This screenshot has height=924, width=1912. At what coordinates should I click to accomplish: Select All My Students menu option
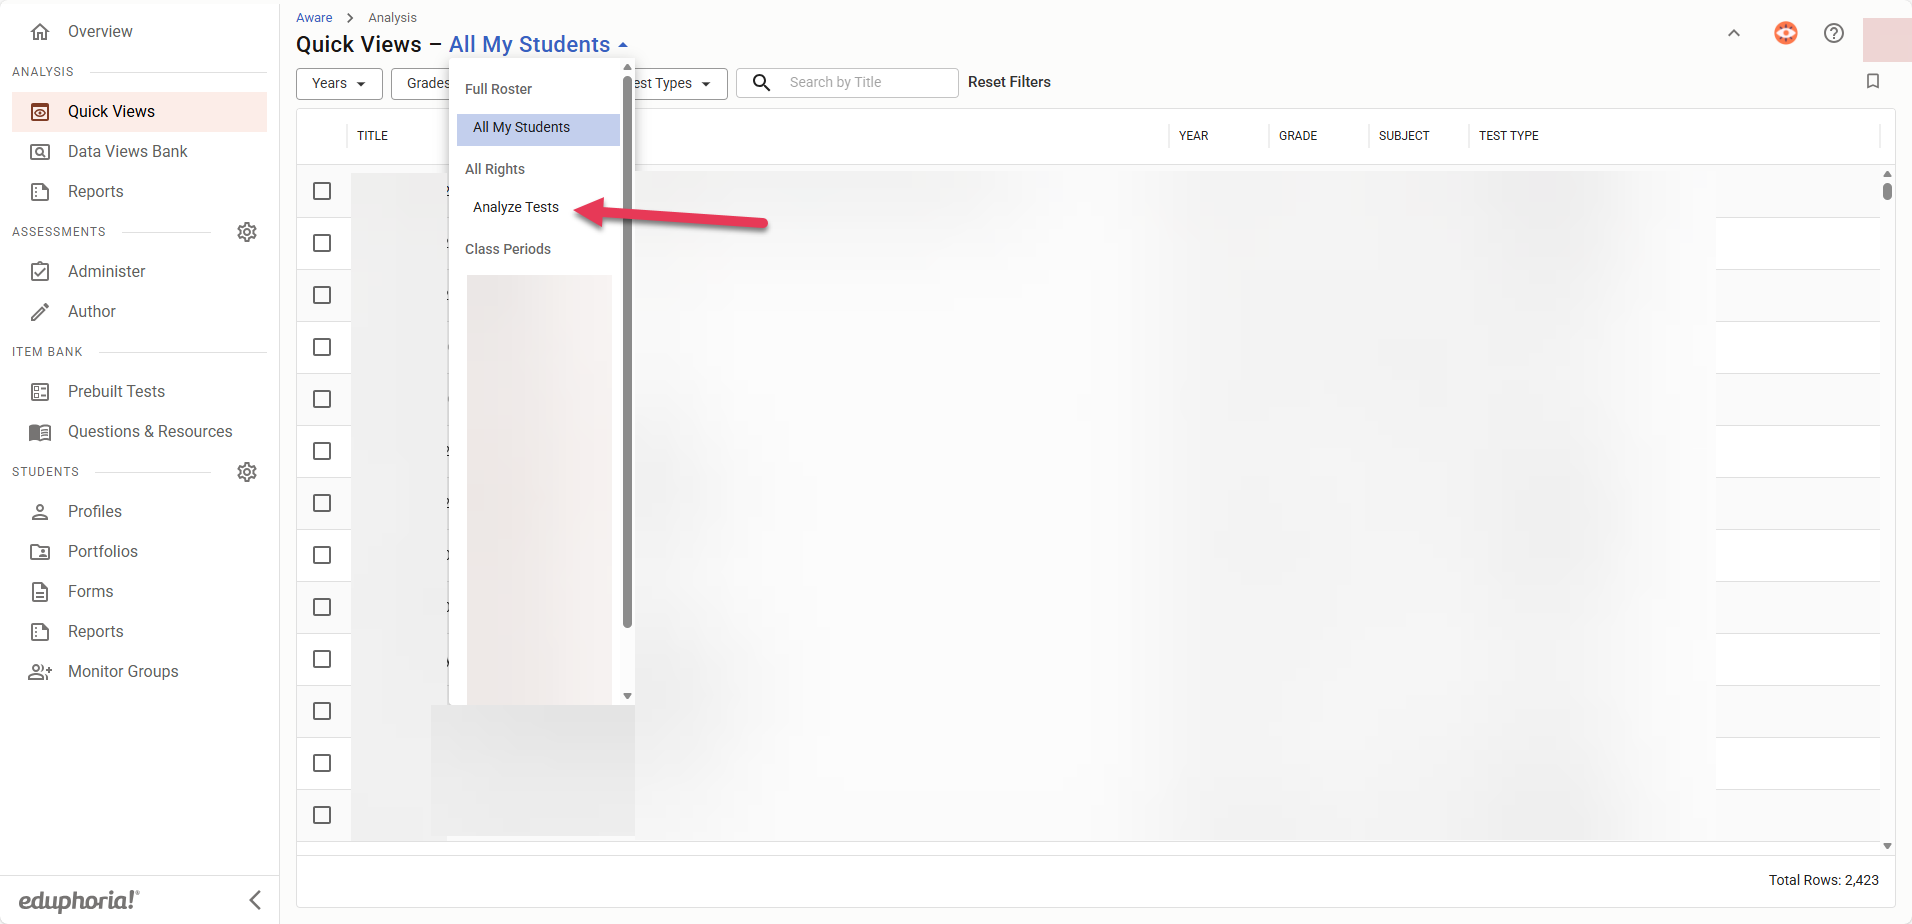coord(521,127)
